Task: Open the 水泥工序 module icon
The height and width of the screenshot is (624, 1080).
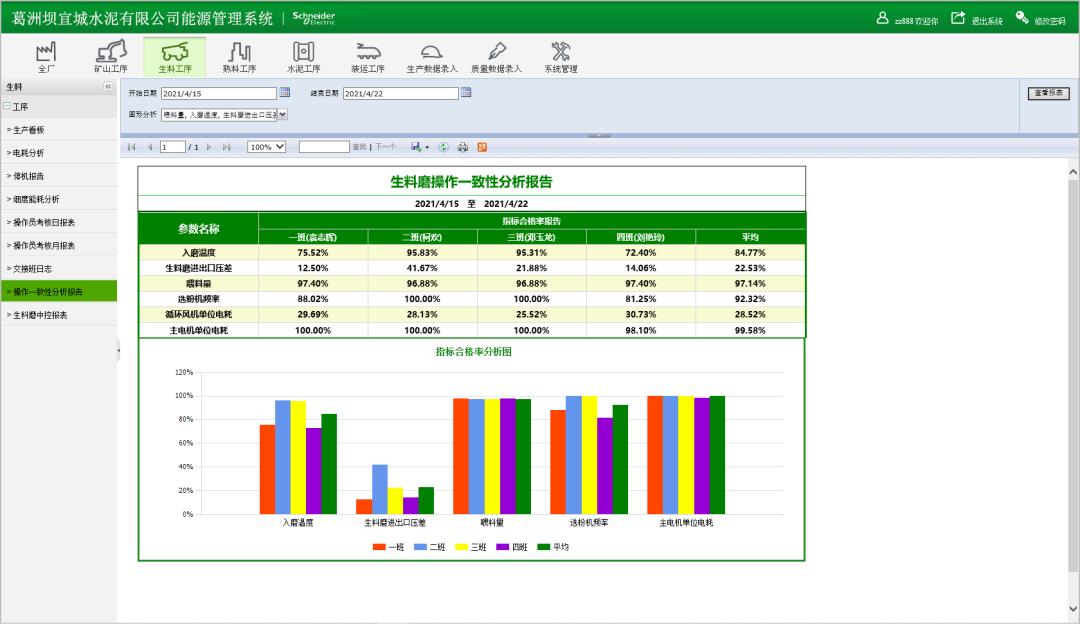Action: [303, 56]
